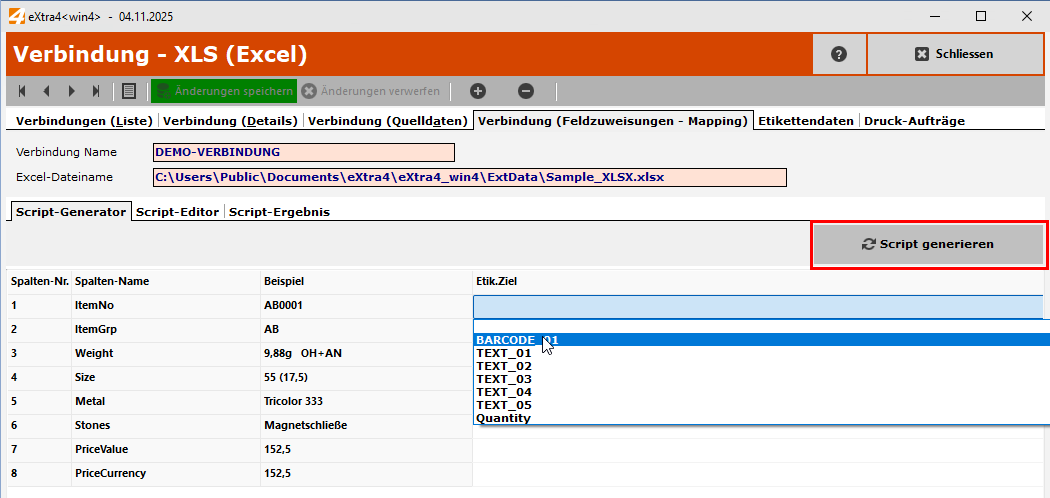Click Änderungen speichern button
The width and height of the screenshot is (1050, 498).
[224, 91]
